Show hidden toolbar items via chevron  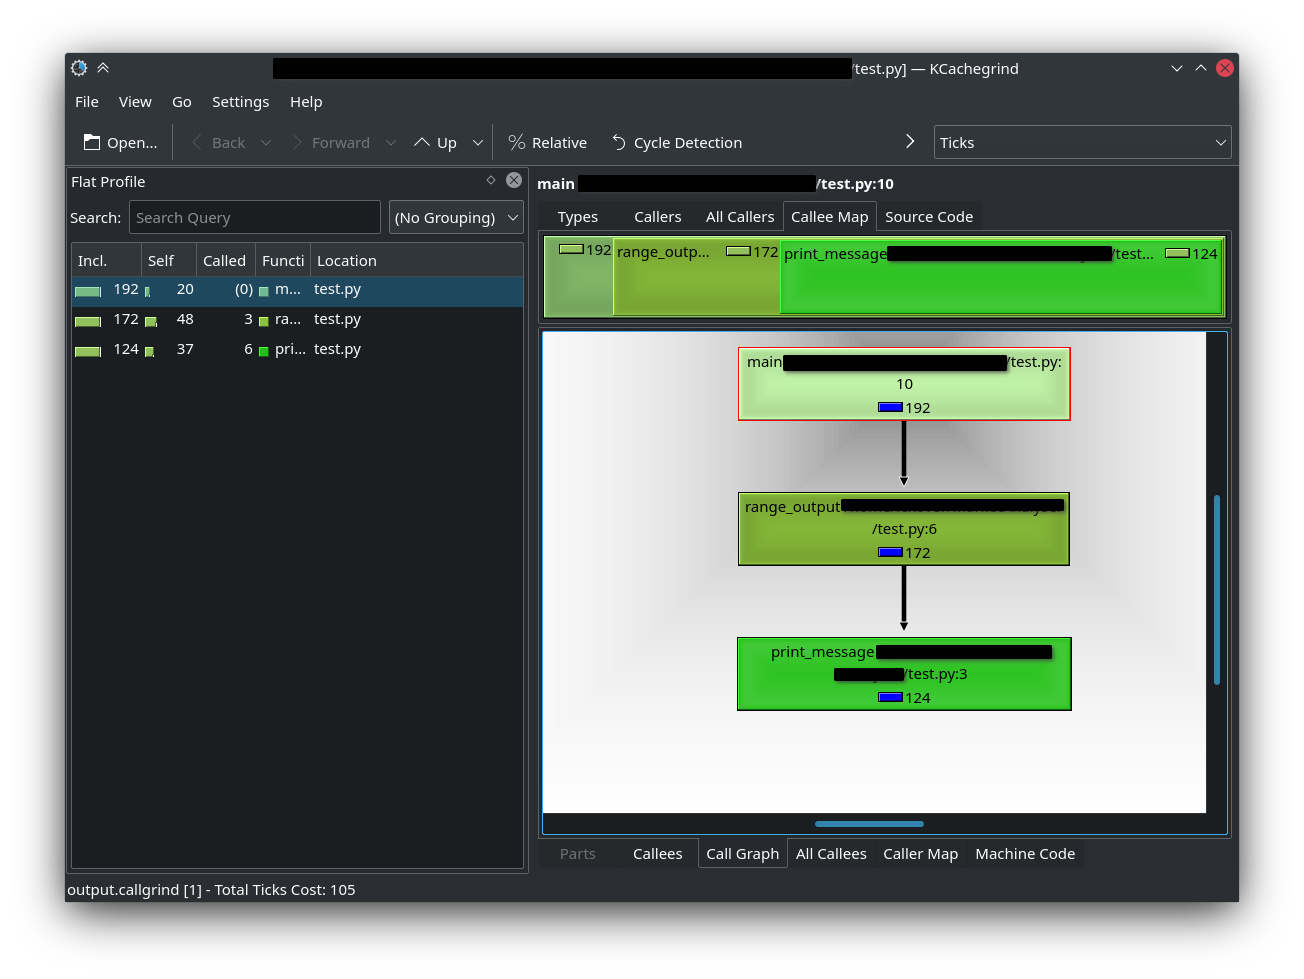click(910, 142)
